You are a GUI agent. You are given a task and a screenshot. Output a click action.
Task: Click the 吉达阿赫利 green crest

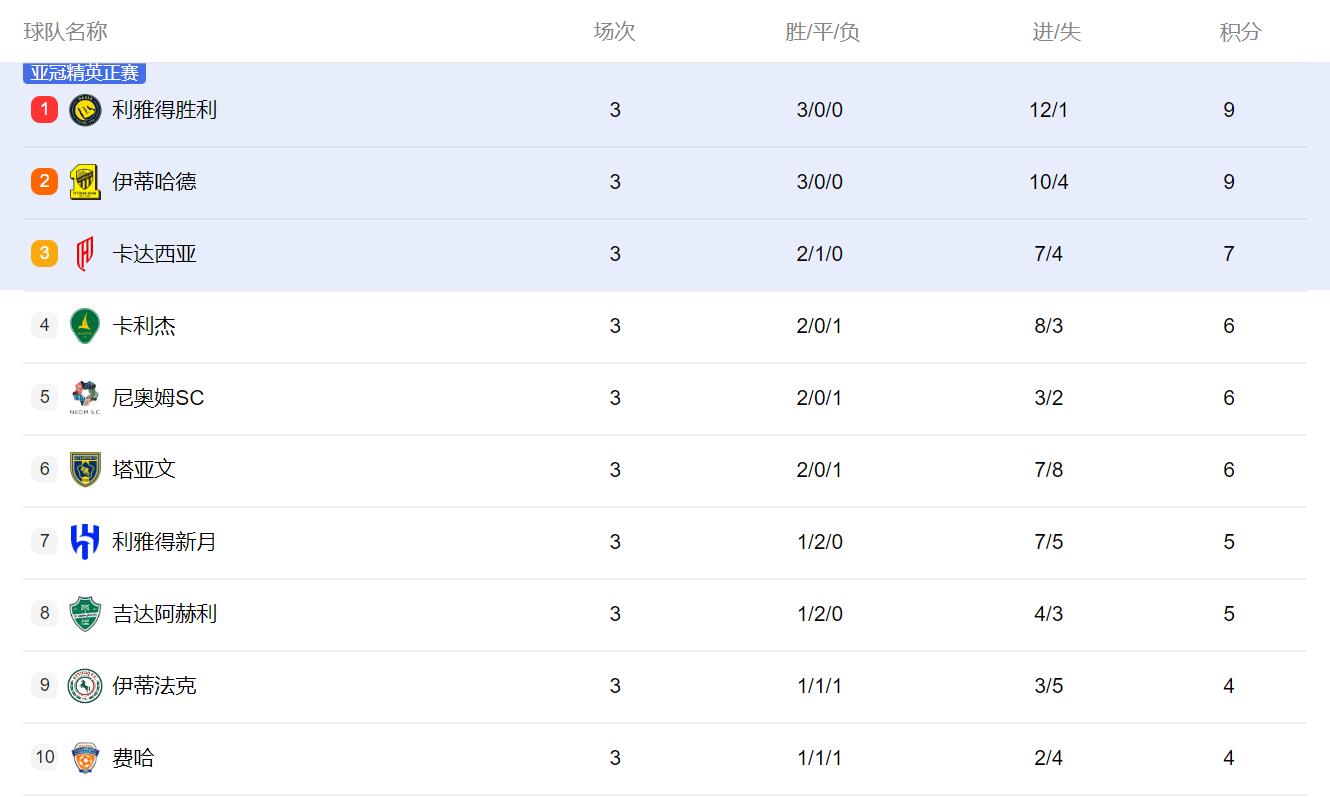pos(85,614)
